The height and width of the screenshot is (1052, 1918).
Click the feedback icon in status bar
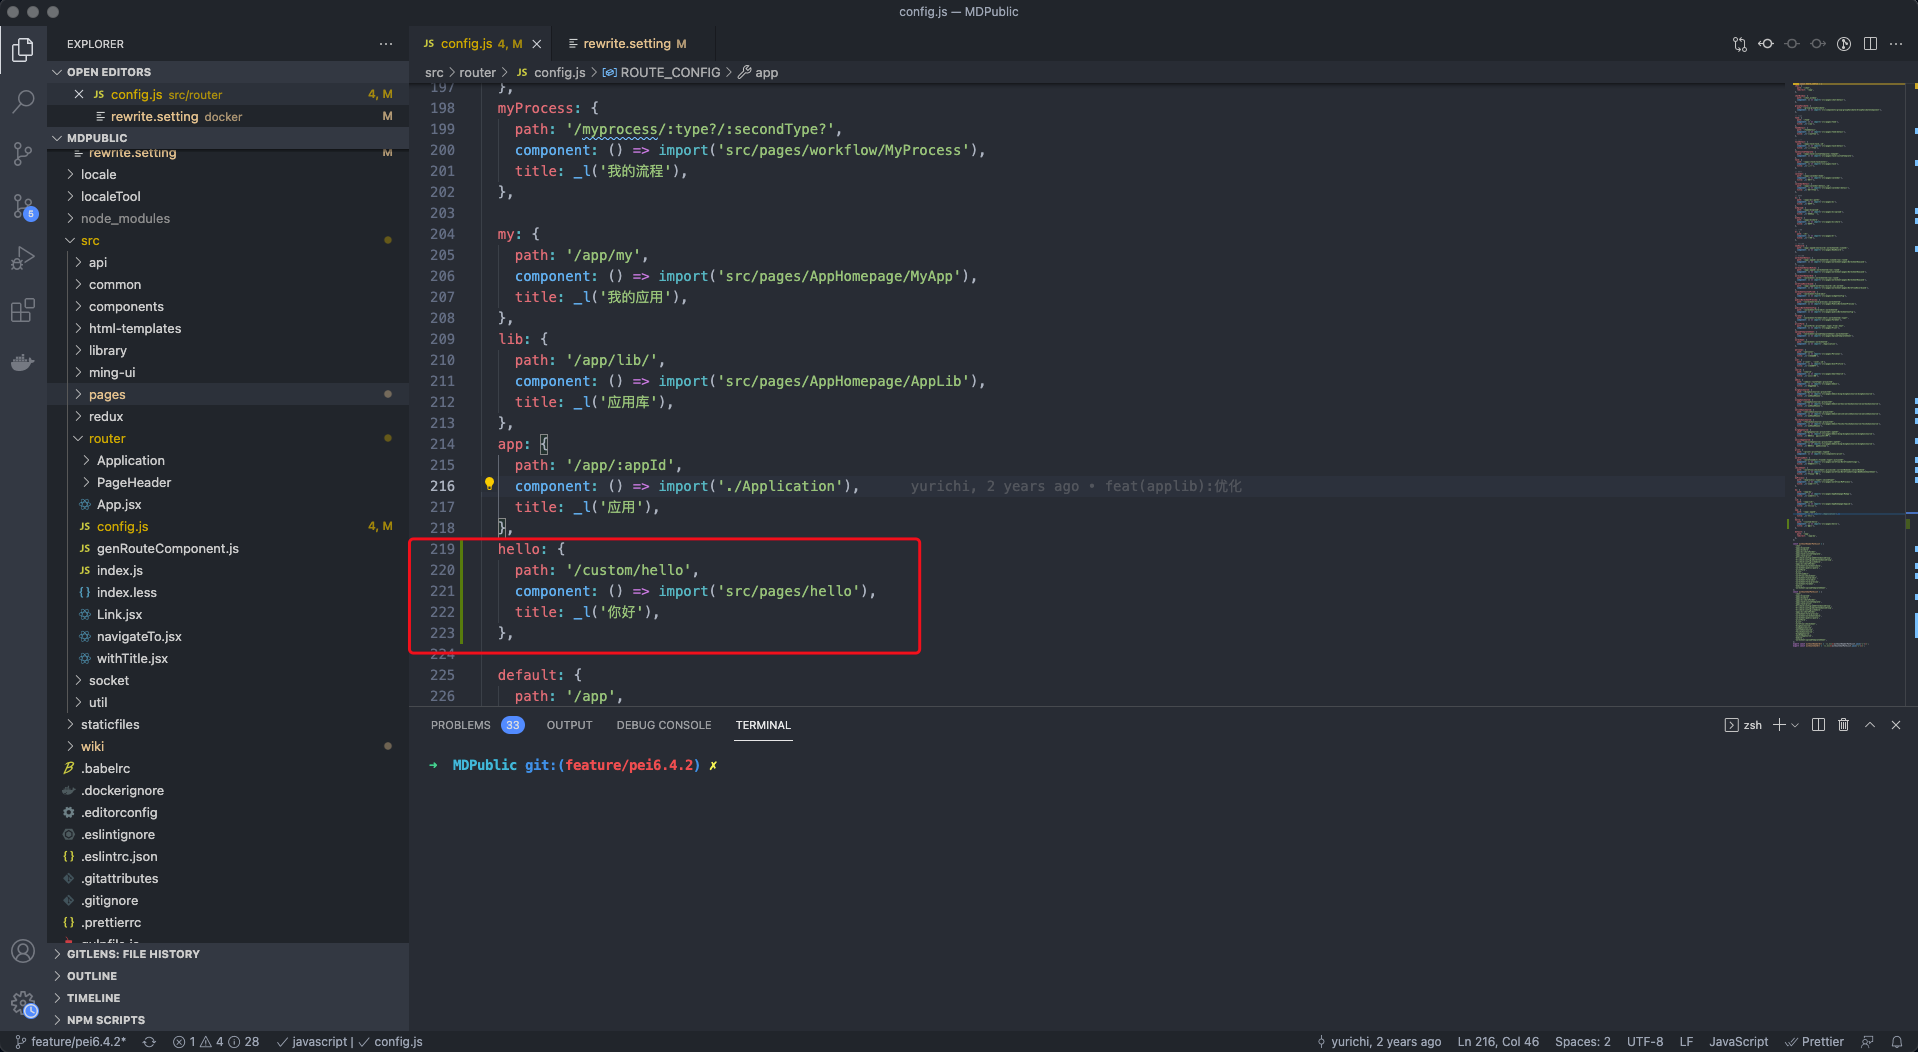pyautogui.click(x=1867, y=1041)
